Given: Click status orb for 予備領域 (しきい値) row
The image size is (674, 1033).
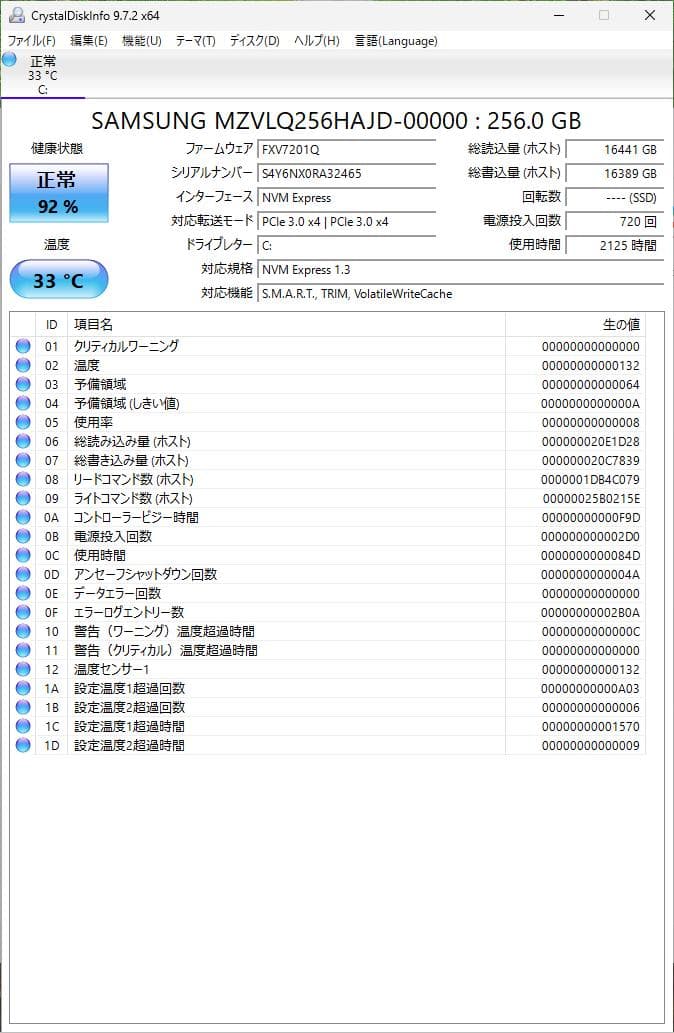Looking at the screenshot, I should pyautogui.click(x=23, y=403).
